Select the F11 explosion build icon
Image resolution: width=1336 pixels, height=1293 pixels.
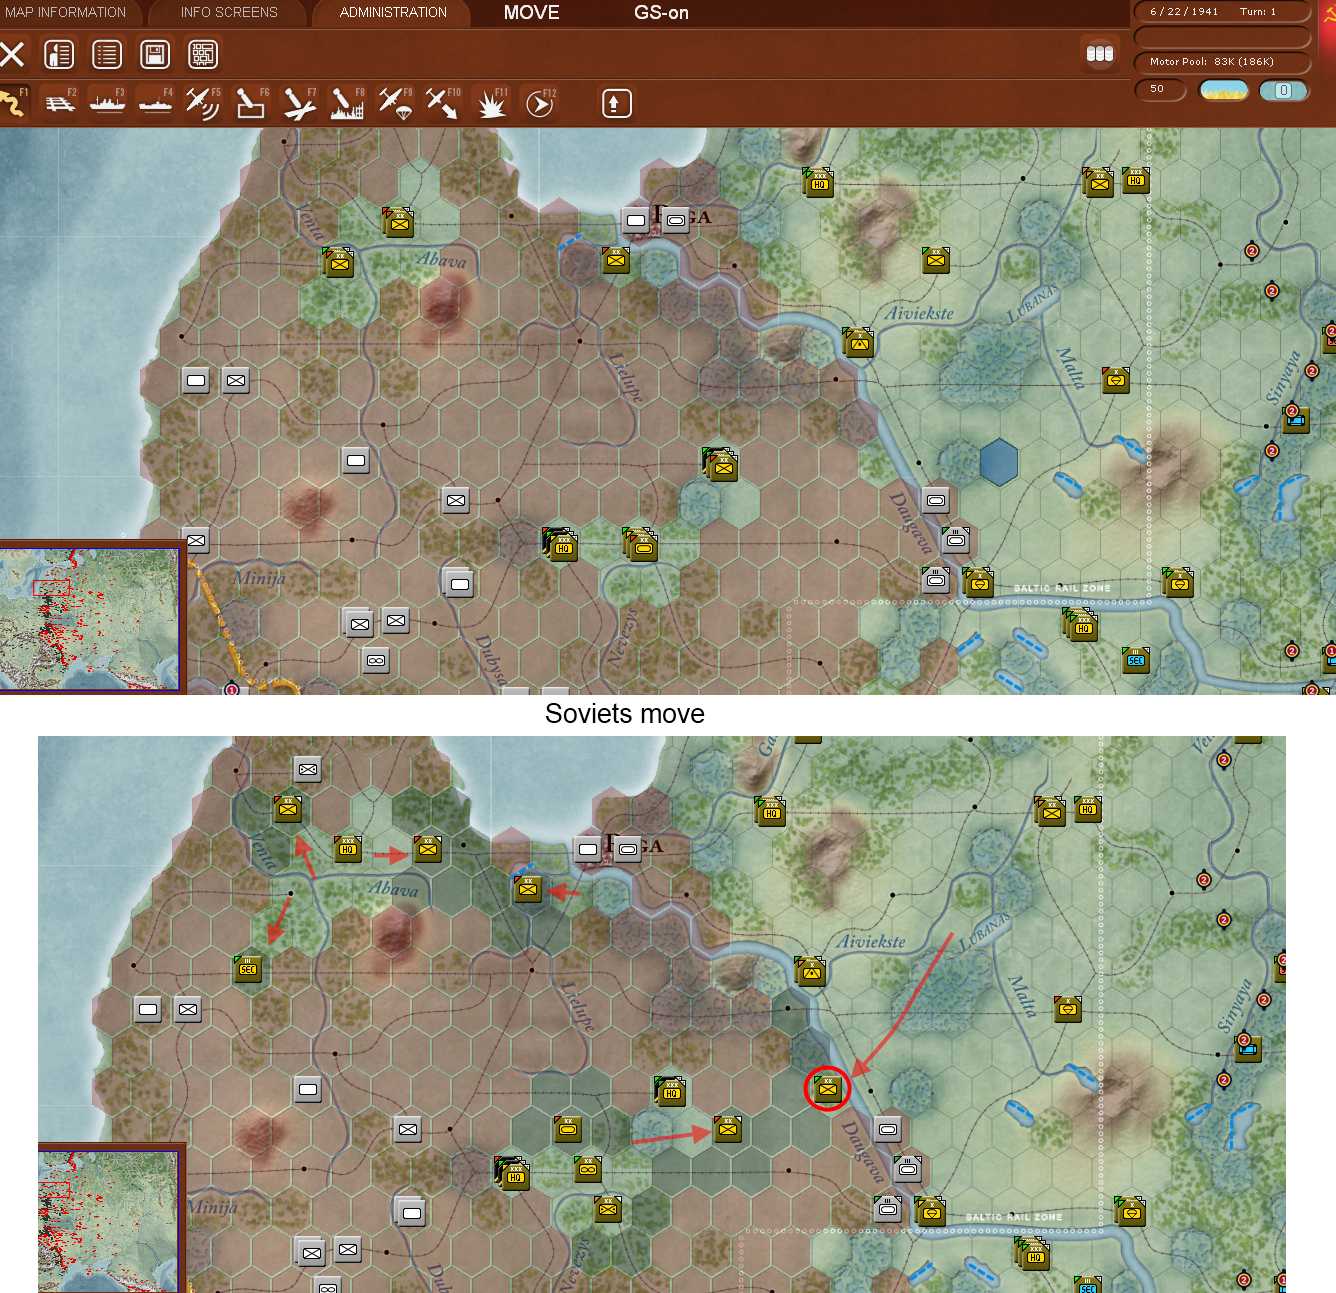[x=491, y=103]
